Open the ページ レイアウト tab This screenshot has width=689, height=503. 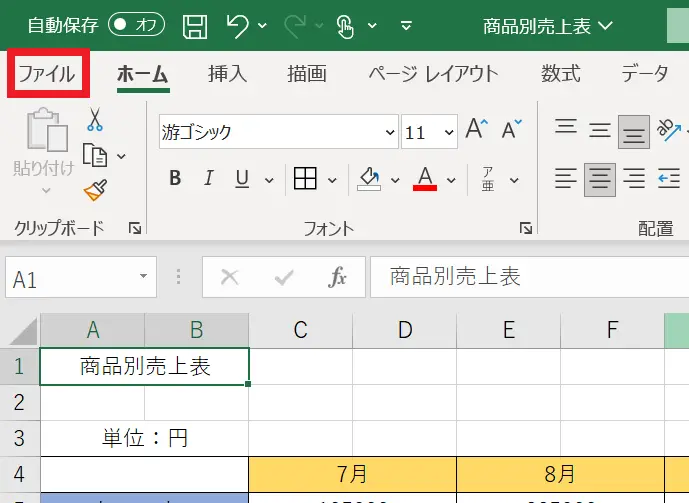pos(433,73)
